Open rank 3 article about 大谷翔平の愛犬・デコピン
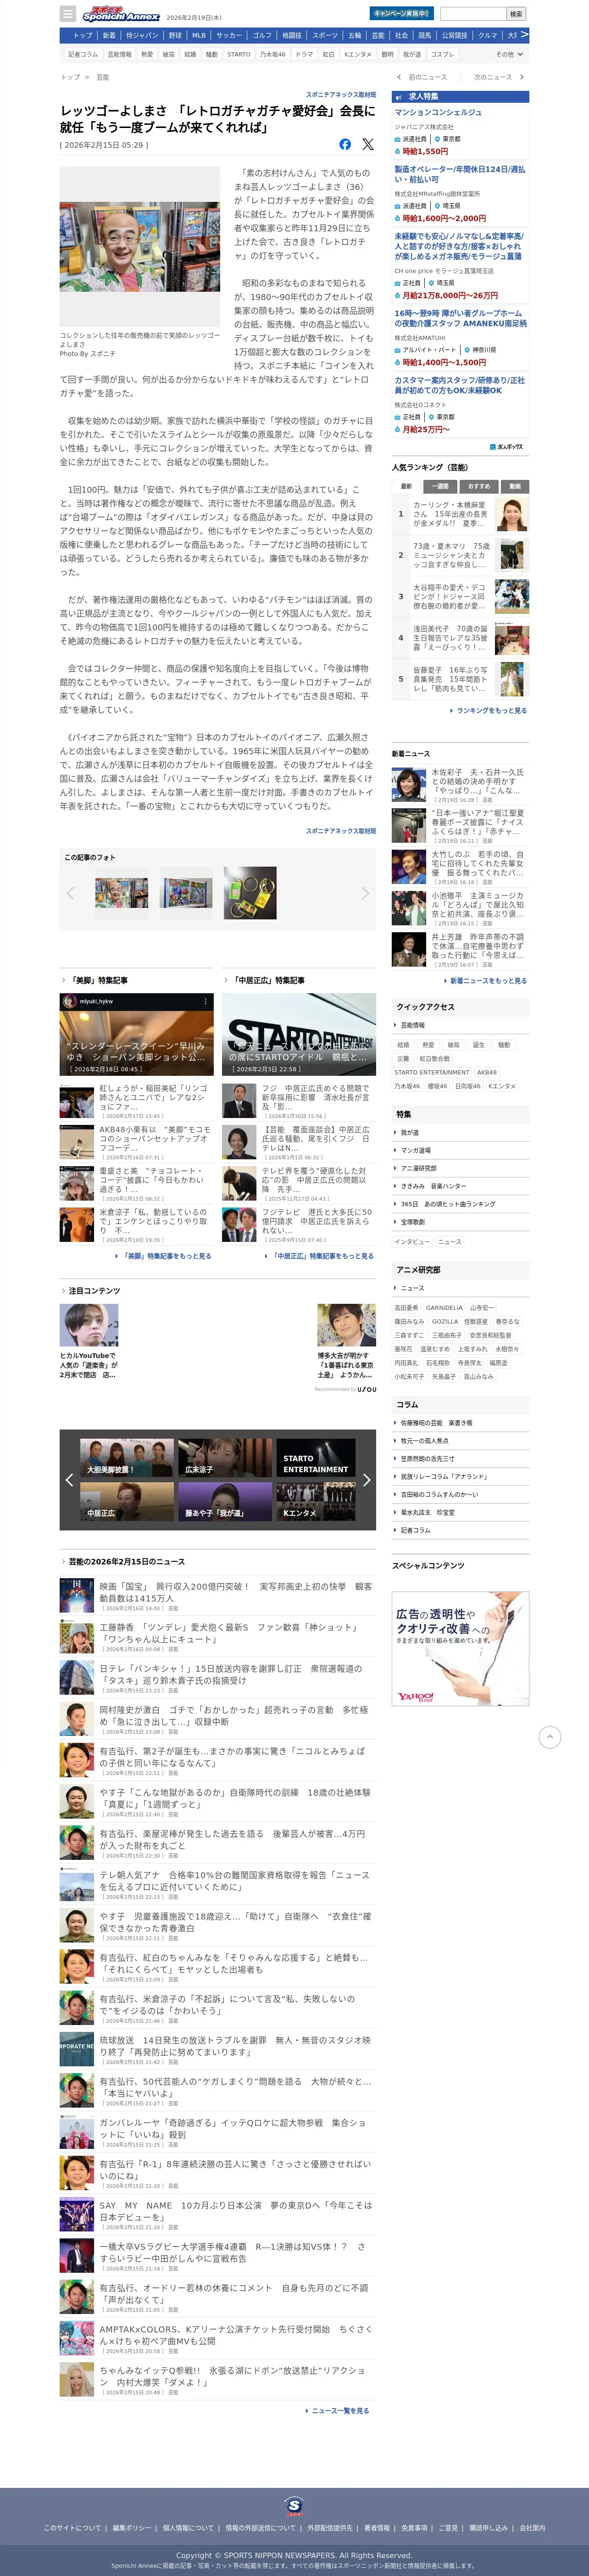This screenshot has width=589, height=2576. tap(460, 596)
